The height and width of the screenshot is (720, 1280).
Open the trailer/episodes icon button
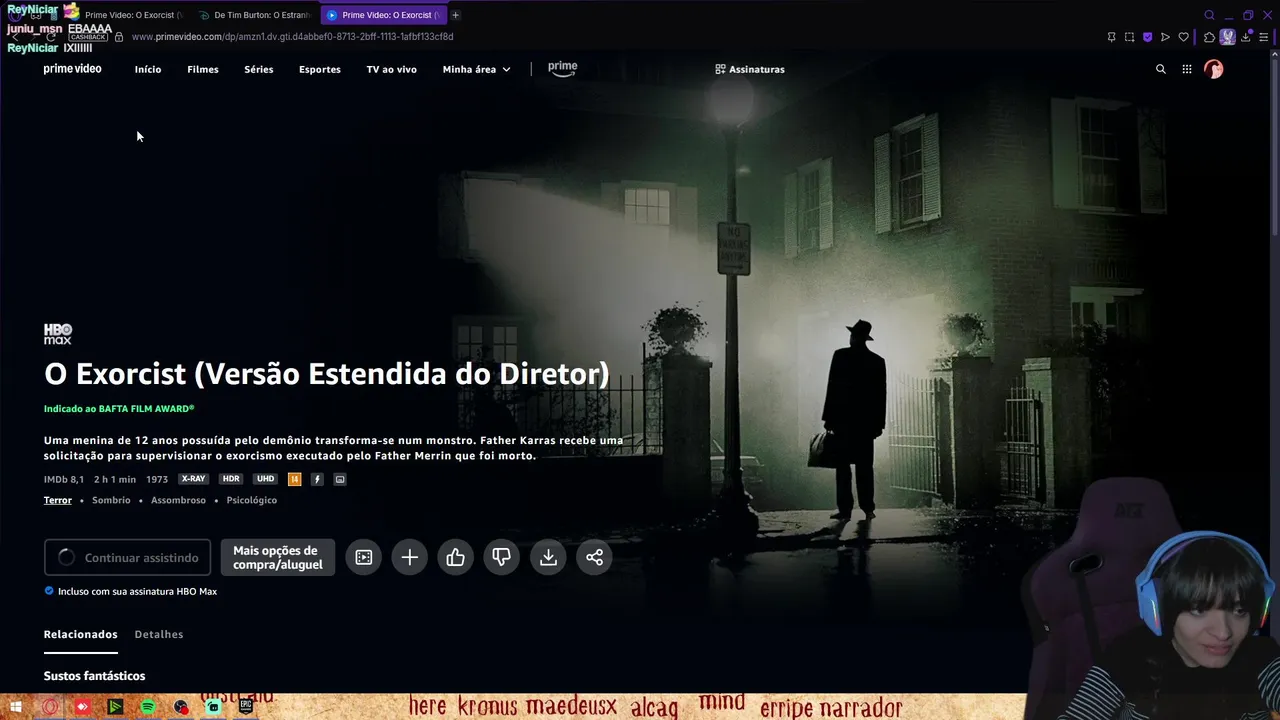point(364,557)
